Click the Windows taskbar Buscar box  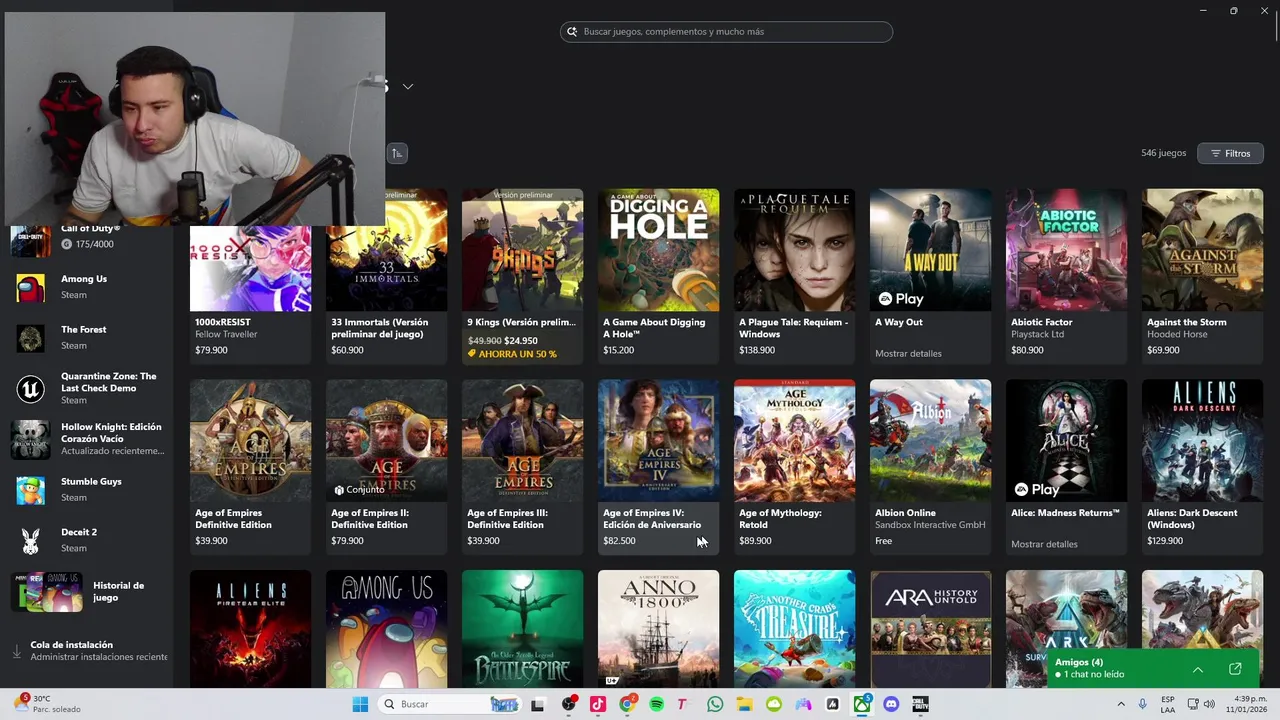(x=449, y=704)
